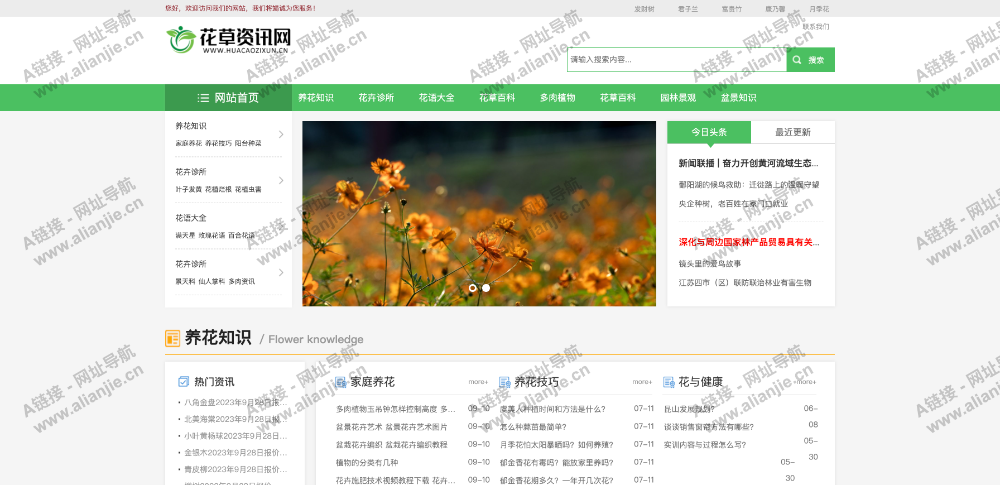This screenshot has width=1000, height=485.
Task: Open article 多肉植物玉吊钟怎样控制高度
Action: tap(396, 409)
